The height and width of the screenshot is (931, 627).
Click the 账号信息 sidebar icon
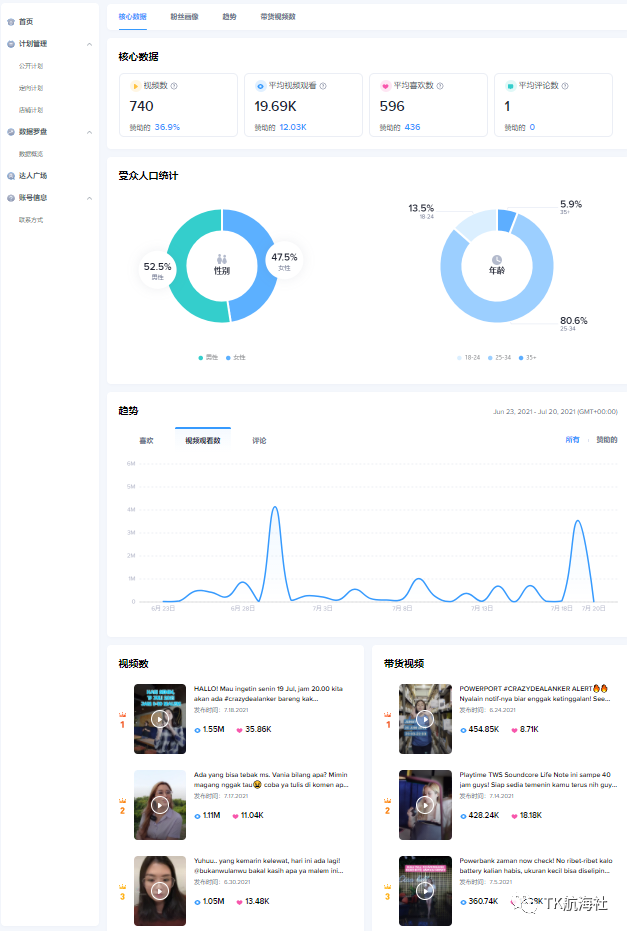coord(11,198)
